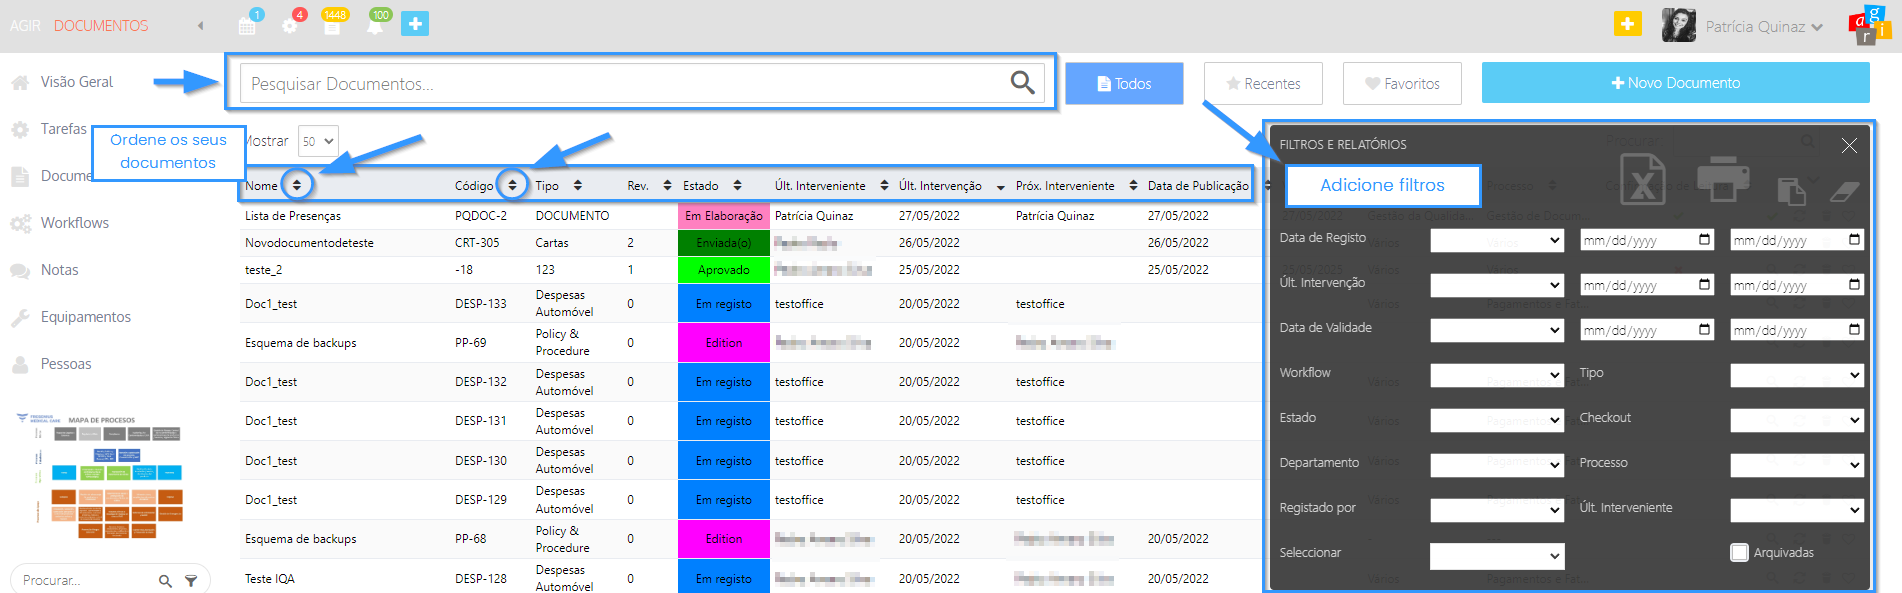Open the Departamento filter dropdown
The width and height of the screenshot is (1902, 593).
coord(1497,464)
